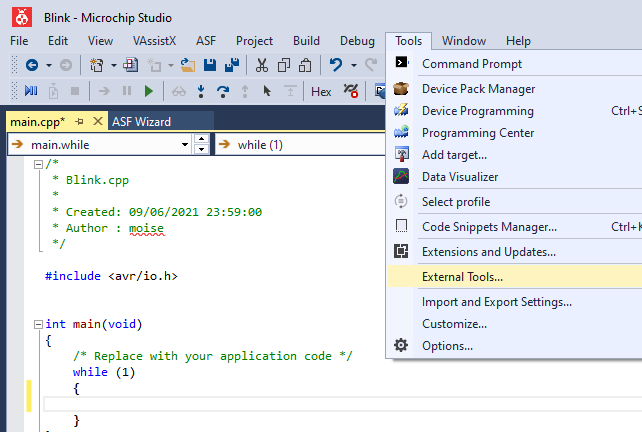The height and width of the screenshot is (432, 642).
Task: Click the Save All icon
Action: (x=232, y=65)
